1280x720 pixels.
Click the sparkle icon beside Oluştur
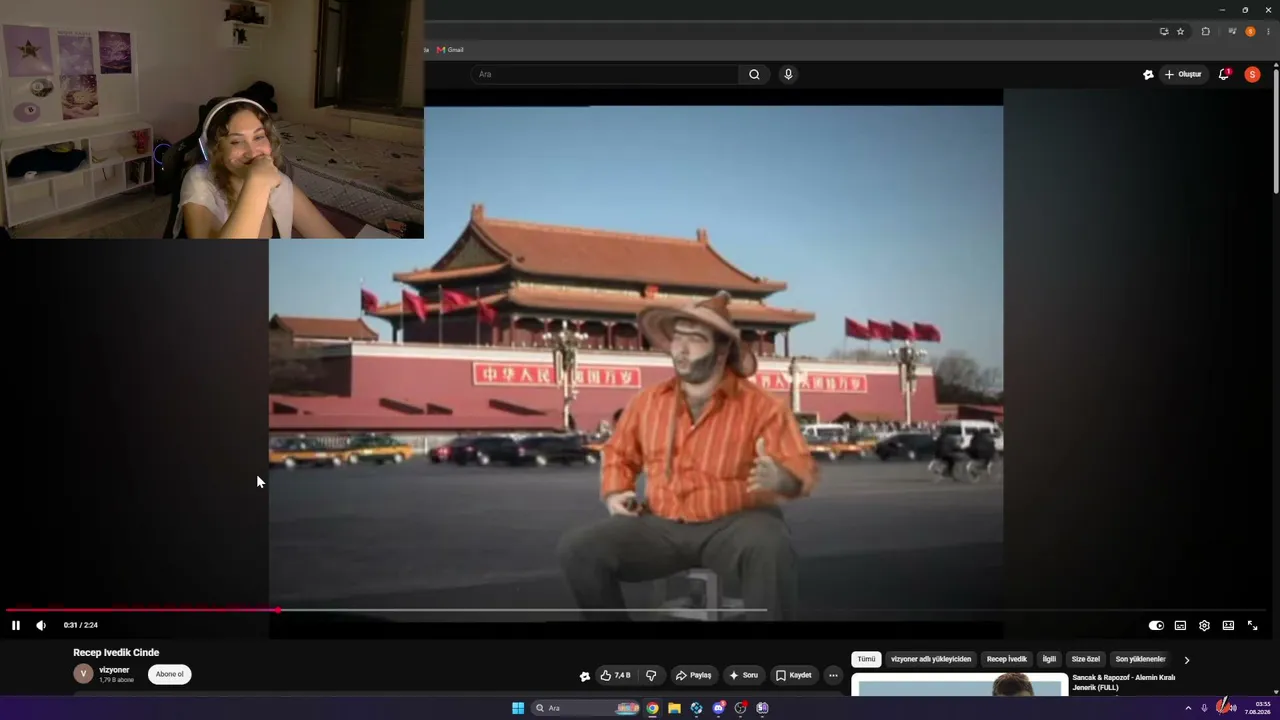(1148, 74)
